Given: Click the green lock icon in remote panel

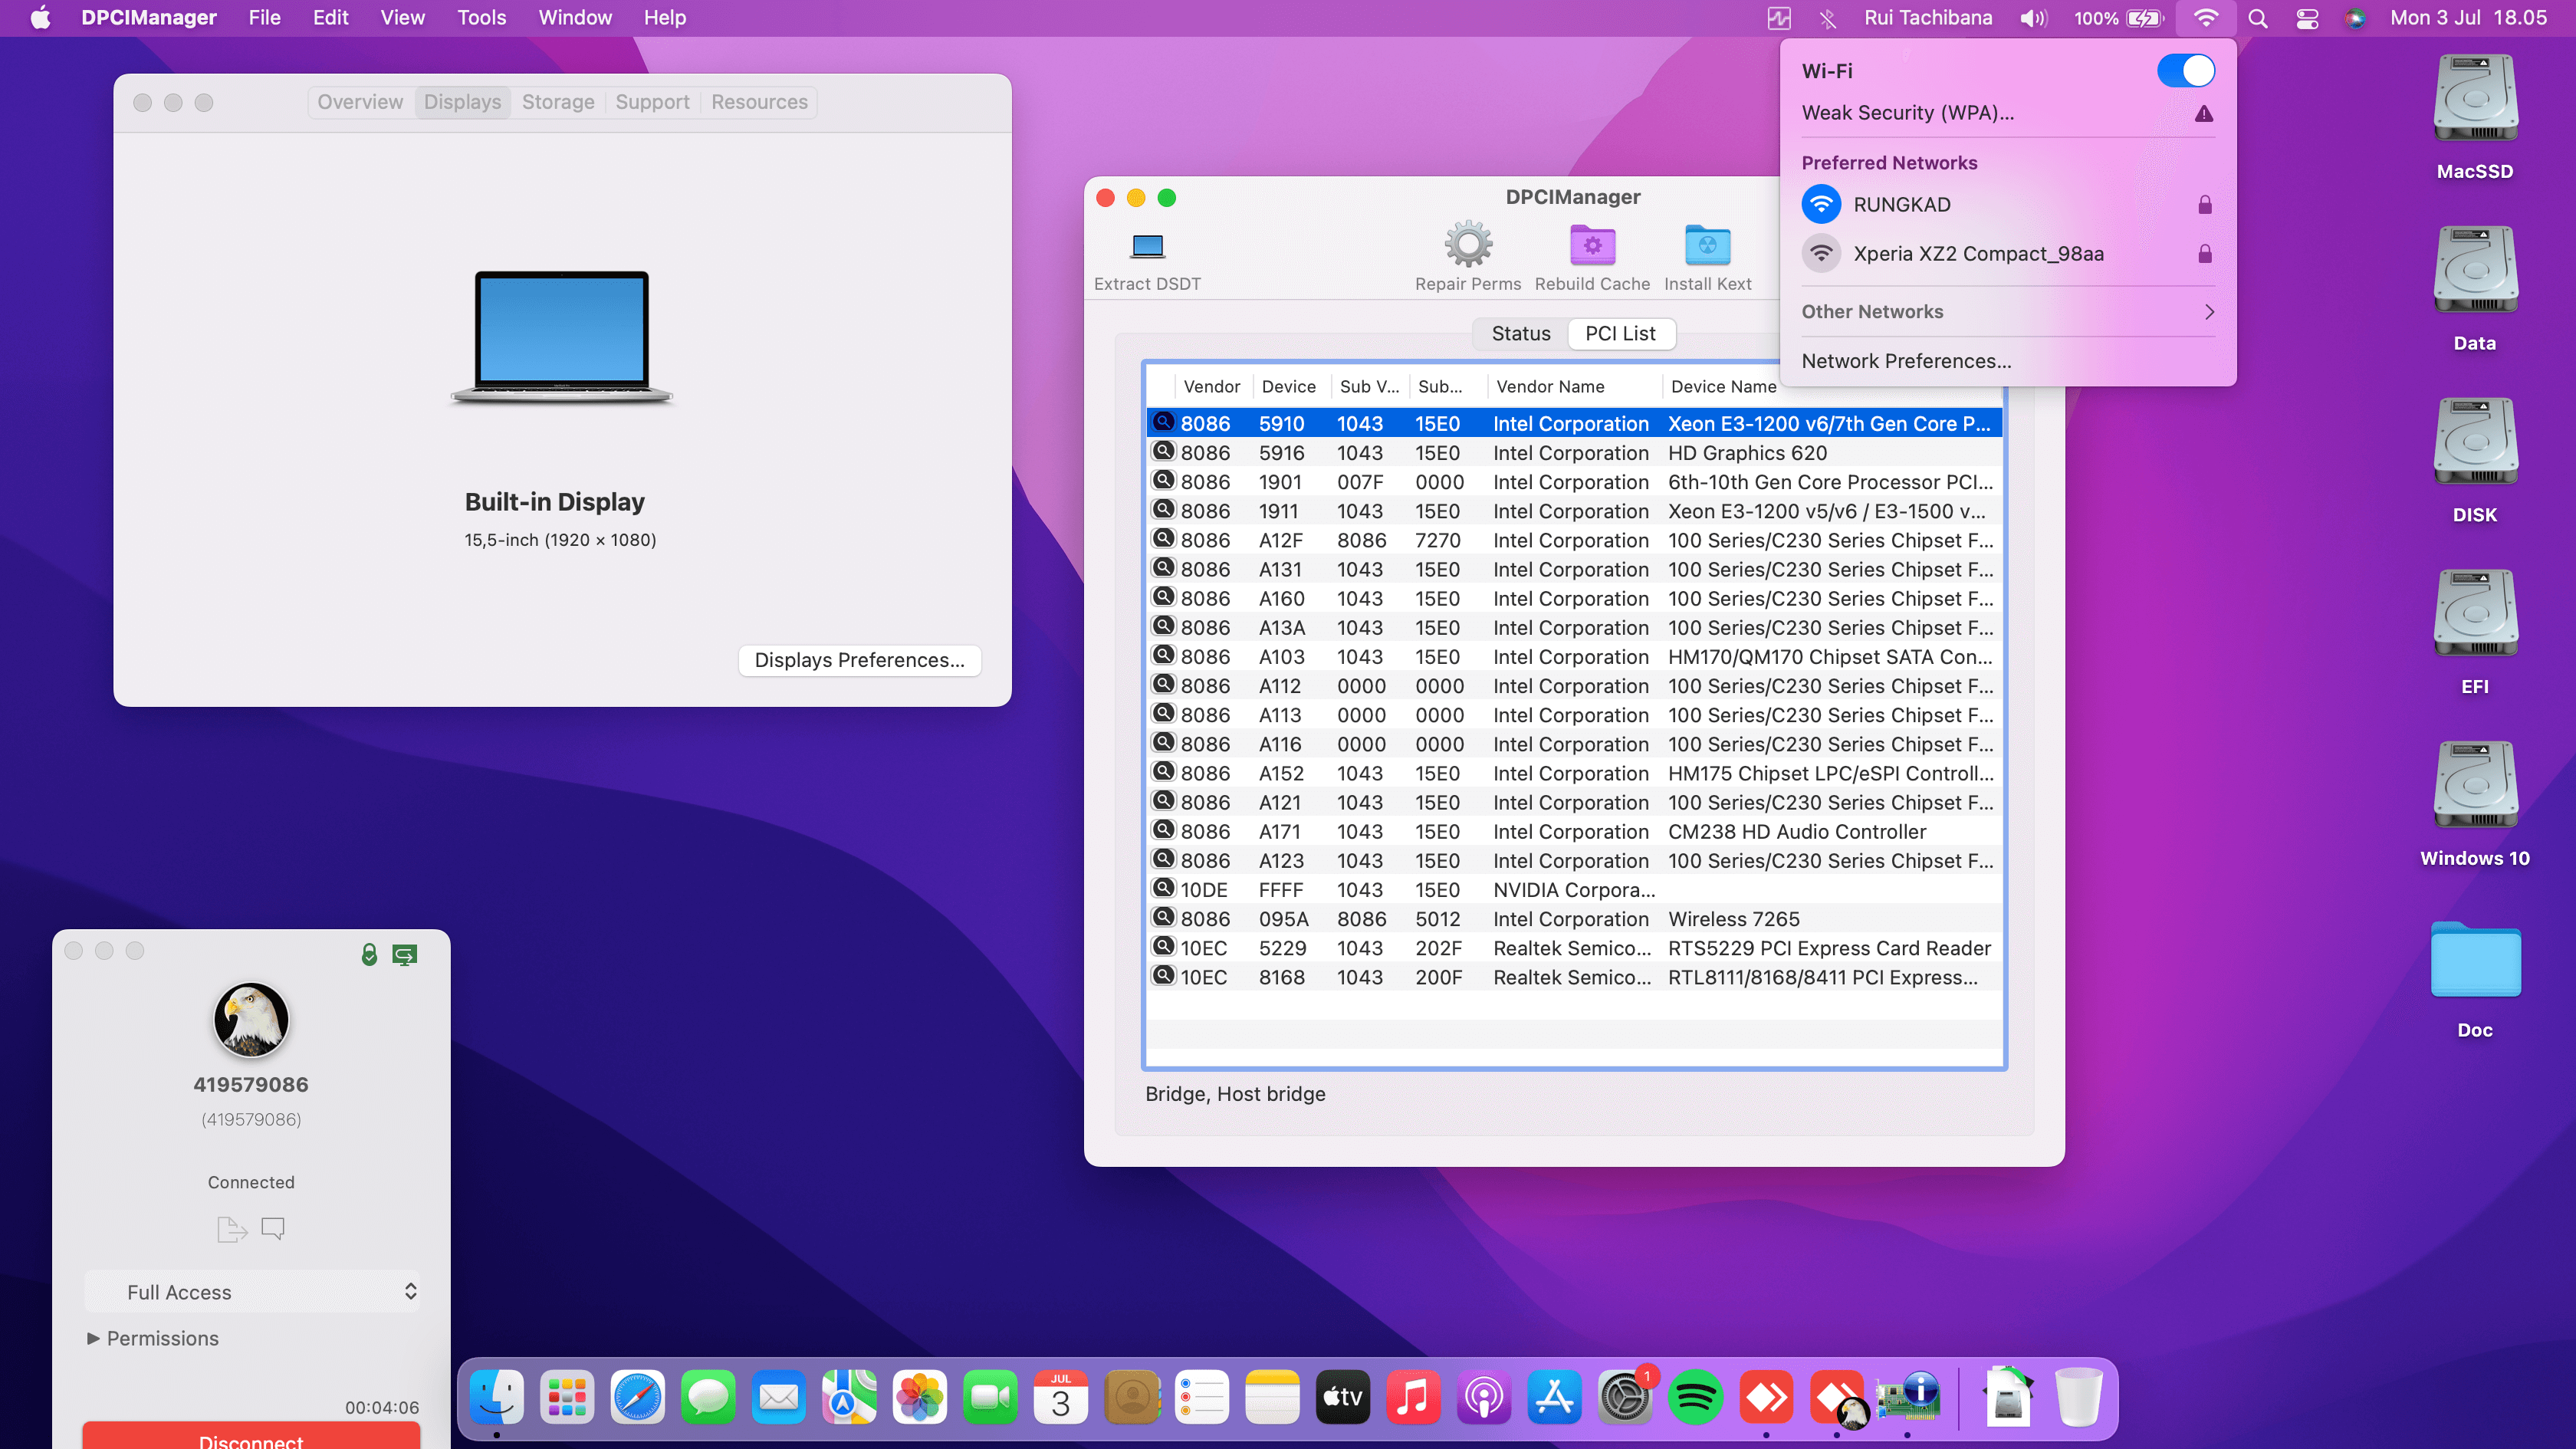Looking at the screenshot, I should pos(369,954).
